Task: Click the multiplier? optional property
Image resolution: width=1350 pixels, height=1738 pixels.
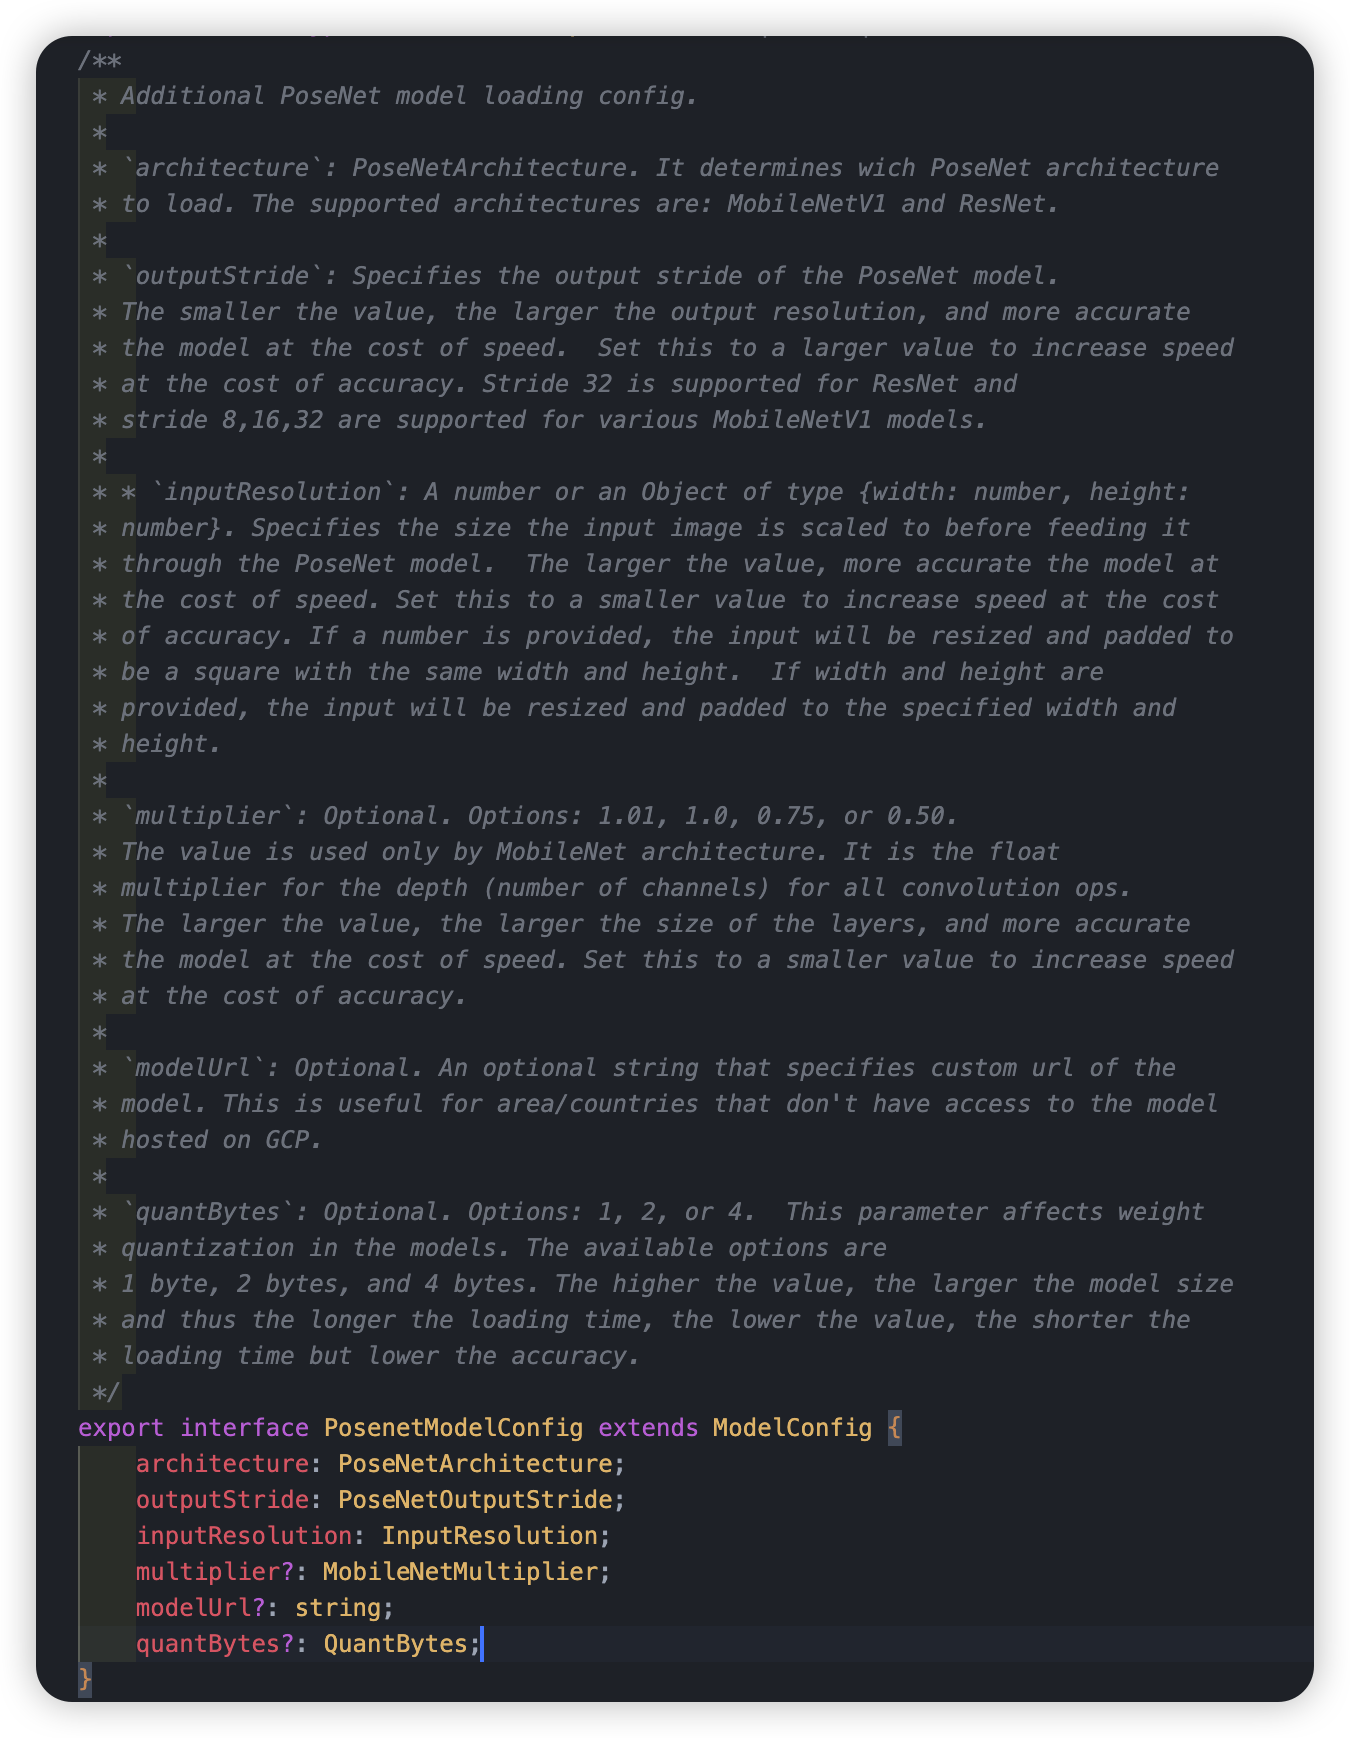Action: coord(215,1571)
